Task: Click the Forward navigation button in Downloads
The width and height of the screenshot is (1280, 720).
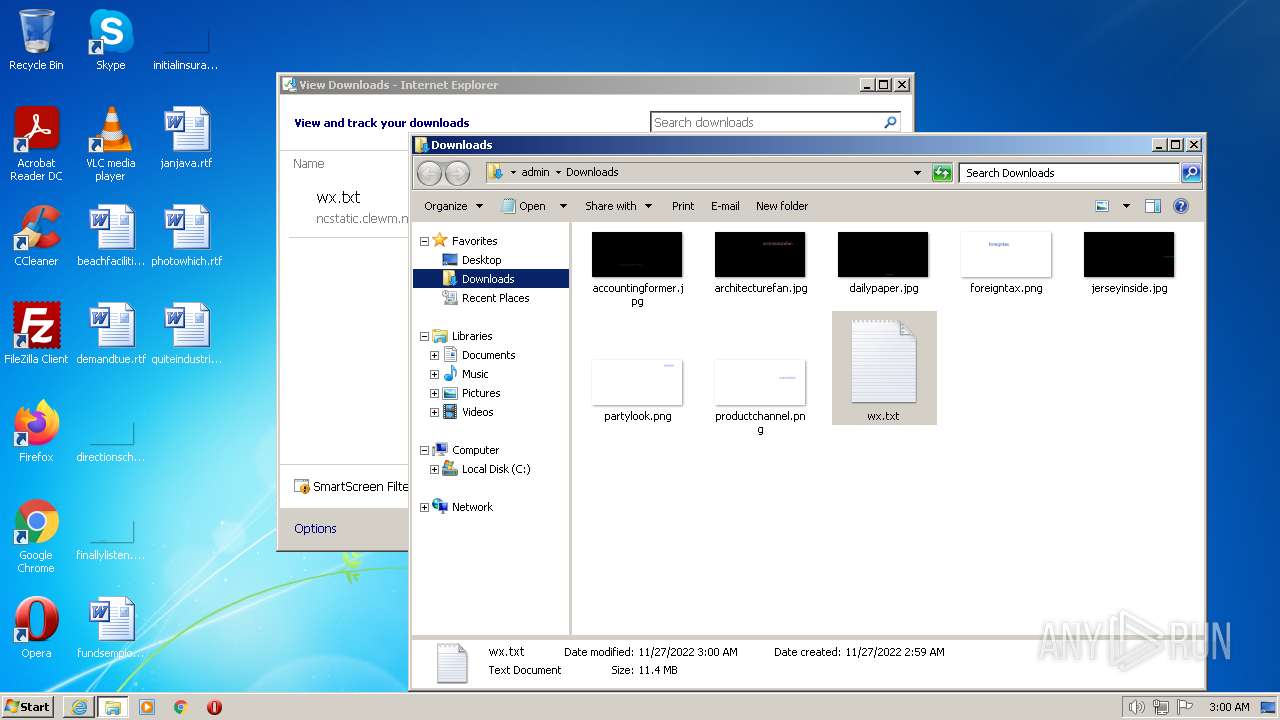Action: coord(457,173)
